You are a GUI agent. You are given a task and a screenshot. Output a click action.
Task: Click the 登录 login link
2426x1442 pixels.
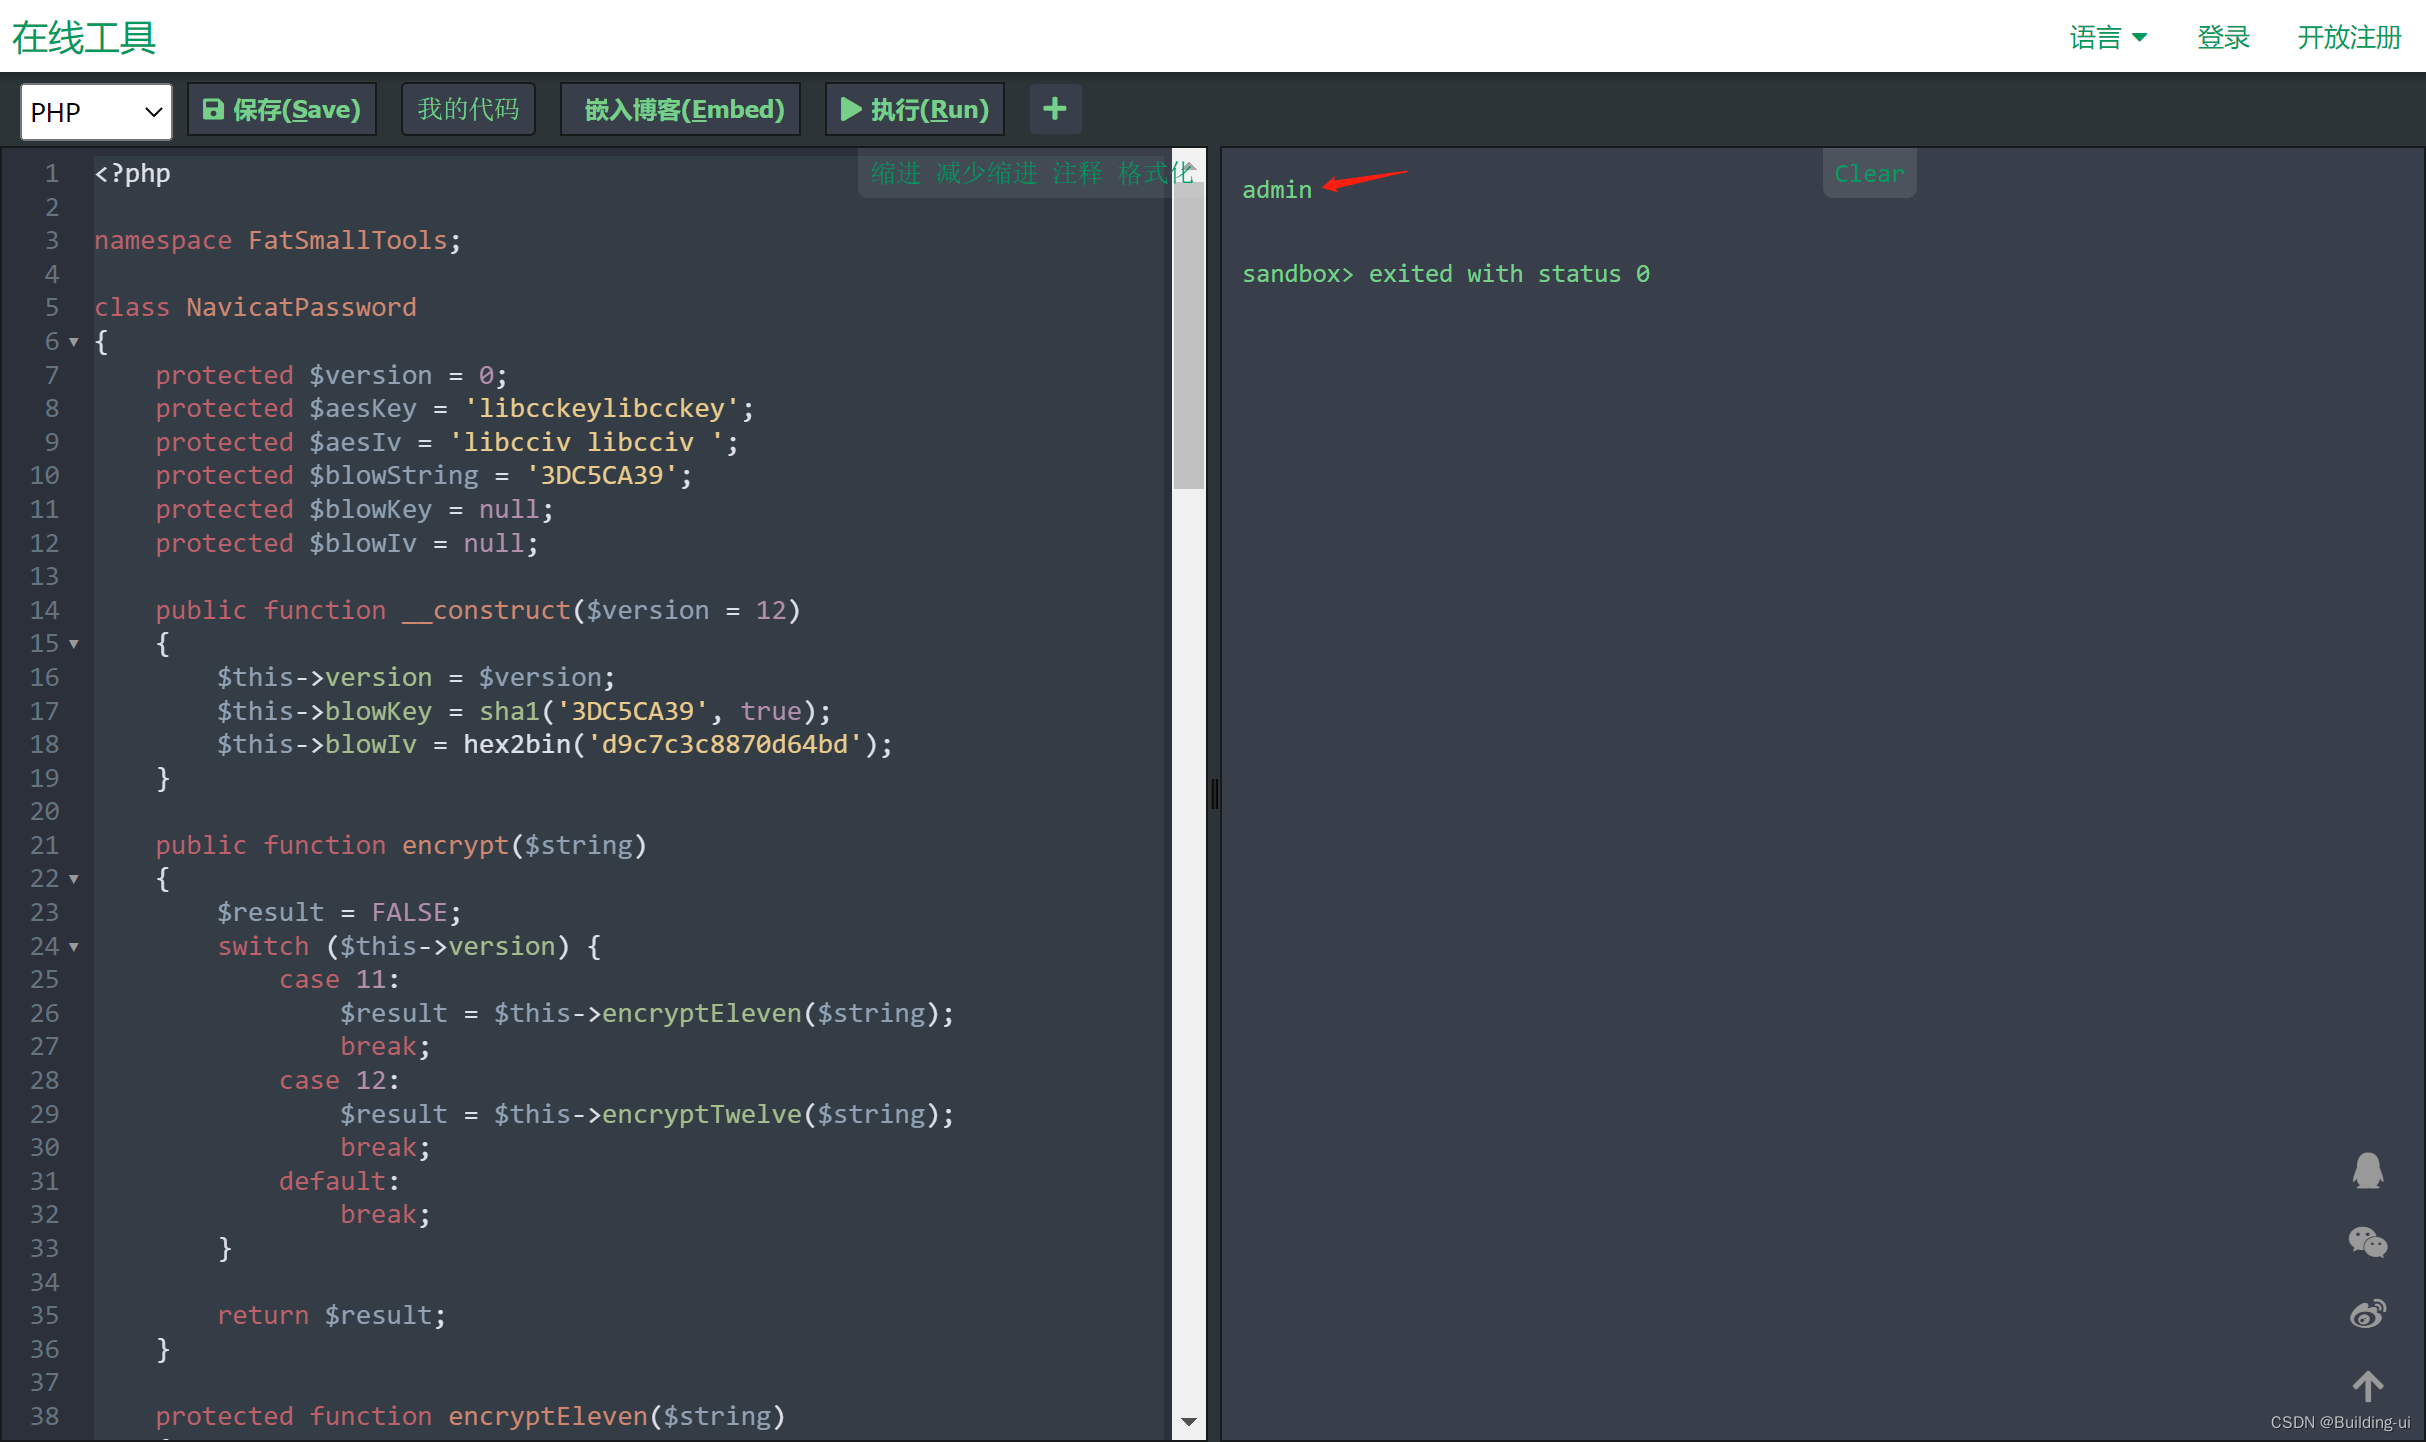tap(2222, 37)
